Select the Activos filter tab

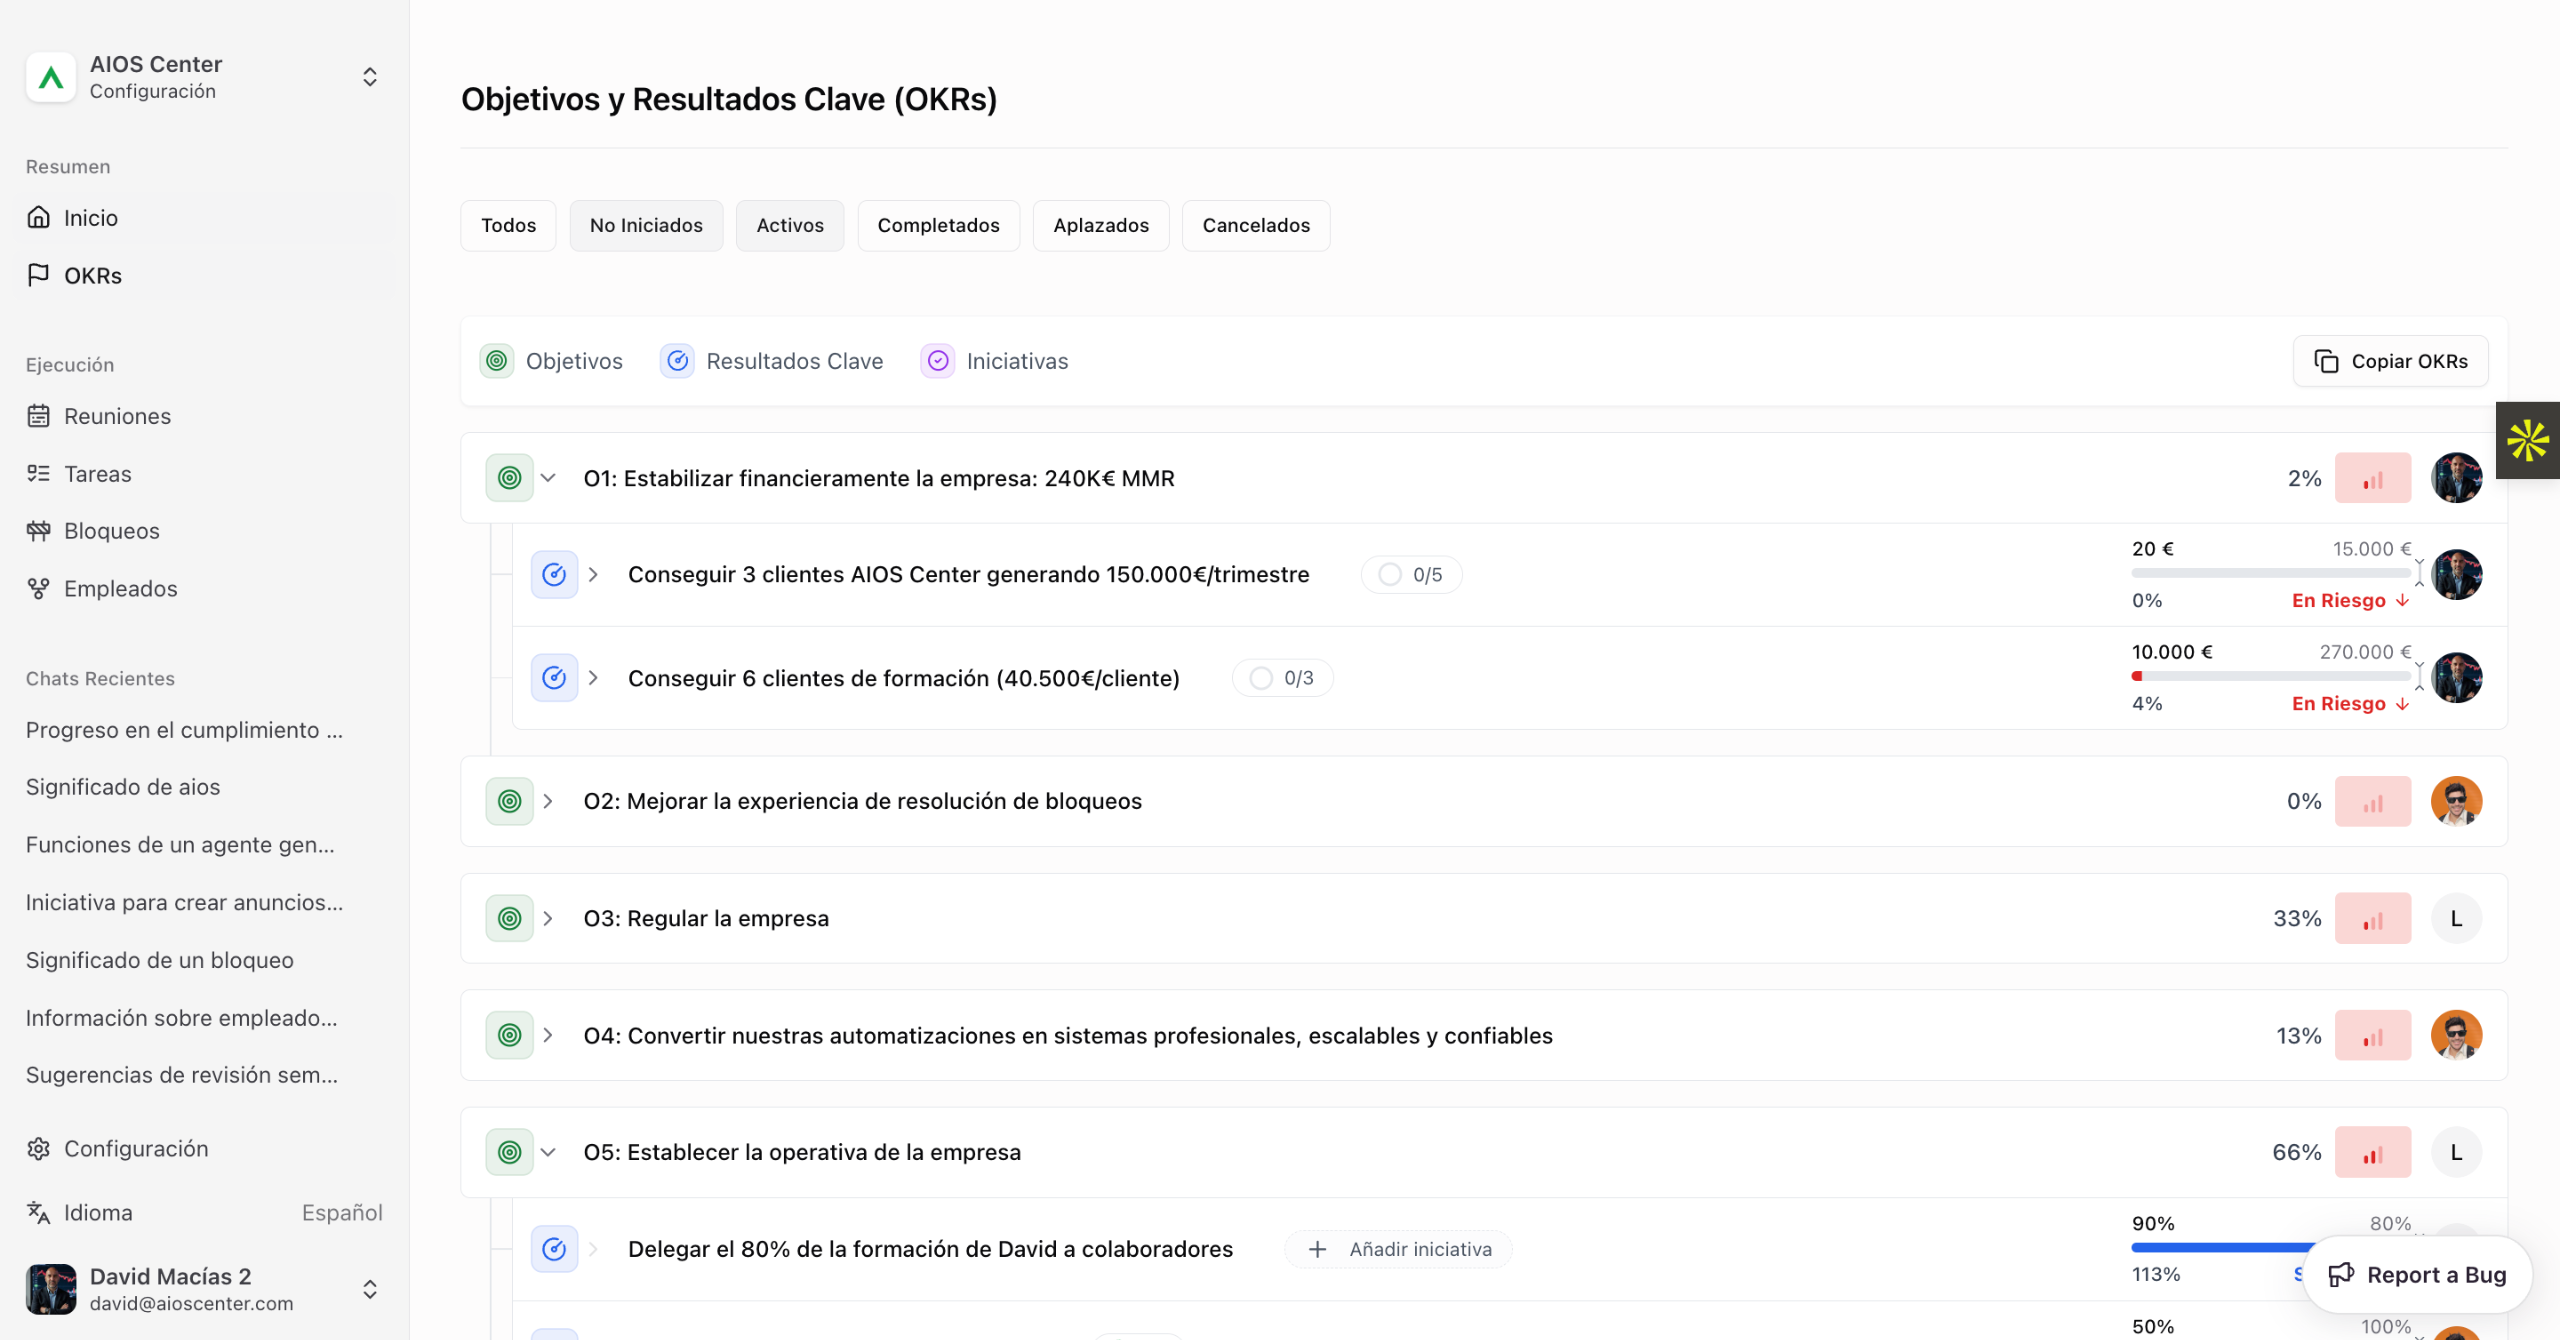789,226
